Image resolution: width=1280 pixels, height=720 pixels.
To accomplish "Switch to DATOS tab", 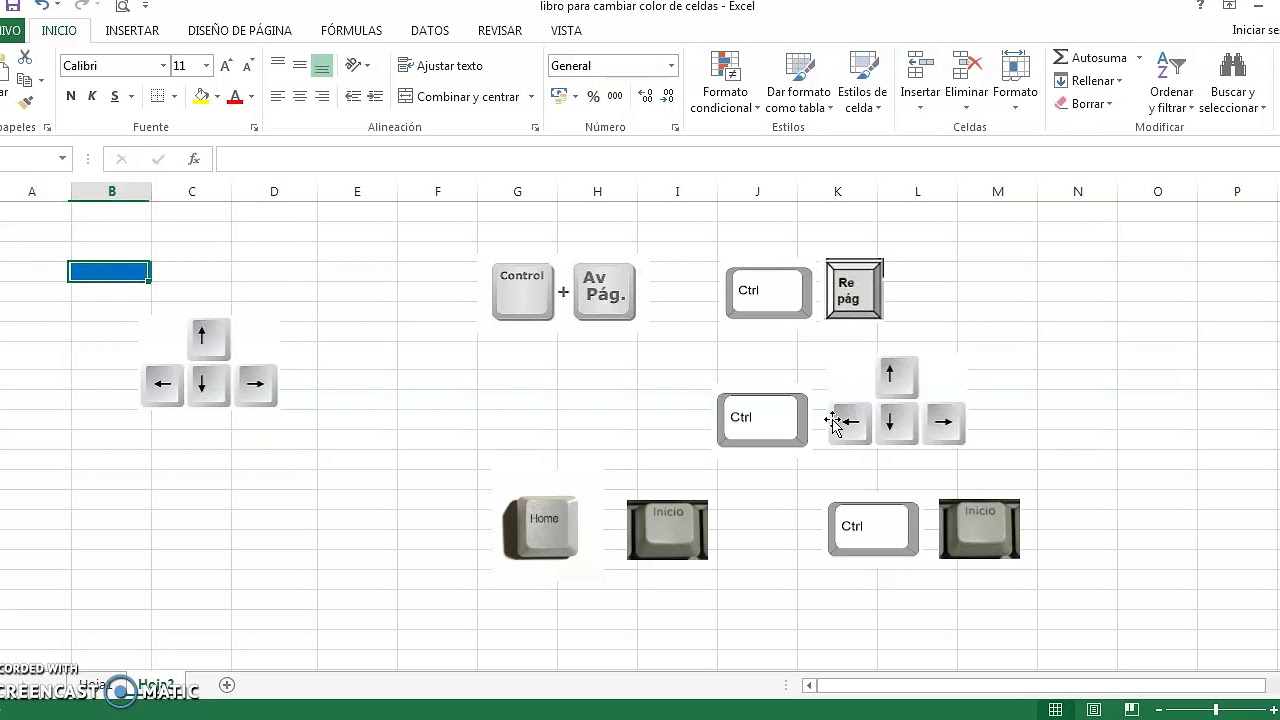I will pos(430,31).
